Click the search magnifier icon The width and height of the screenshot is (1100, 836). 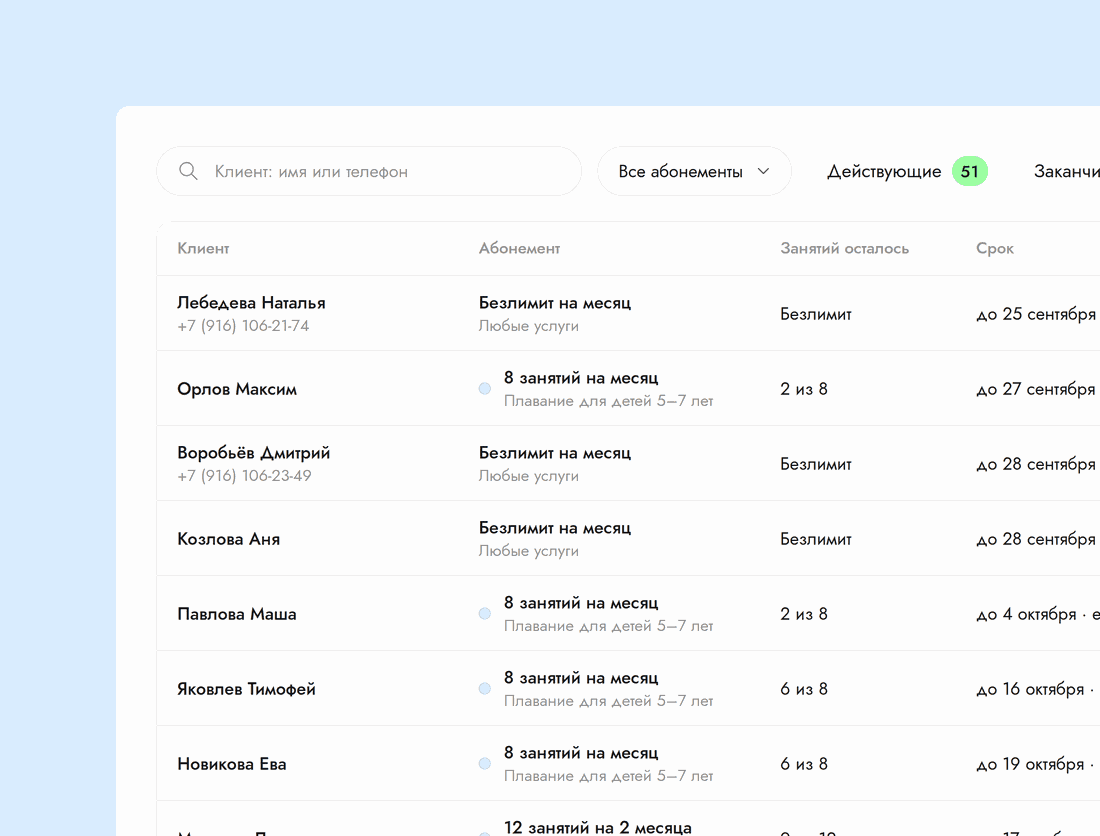(188, 171)
